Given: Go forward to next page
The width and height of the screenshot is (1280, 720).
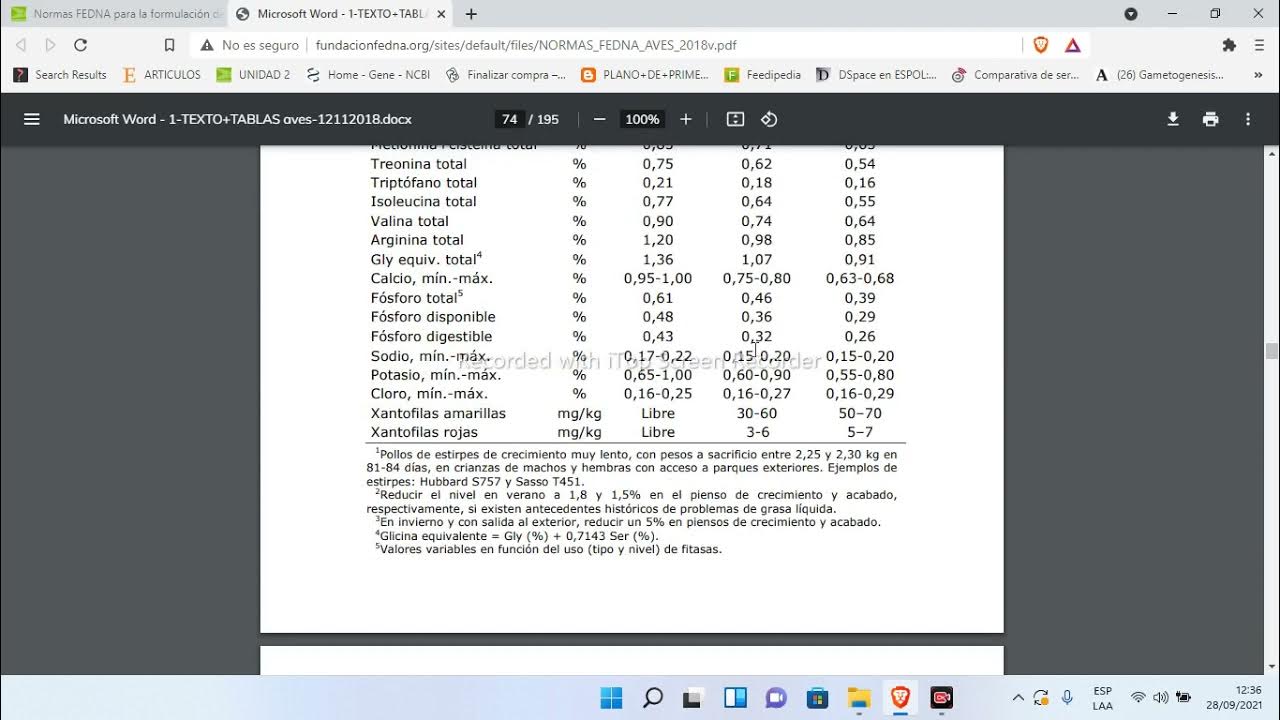Looking at the screenshot, I should pyautogui.click(x=50, y=45).
